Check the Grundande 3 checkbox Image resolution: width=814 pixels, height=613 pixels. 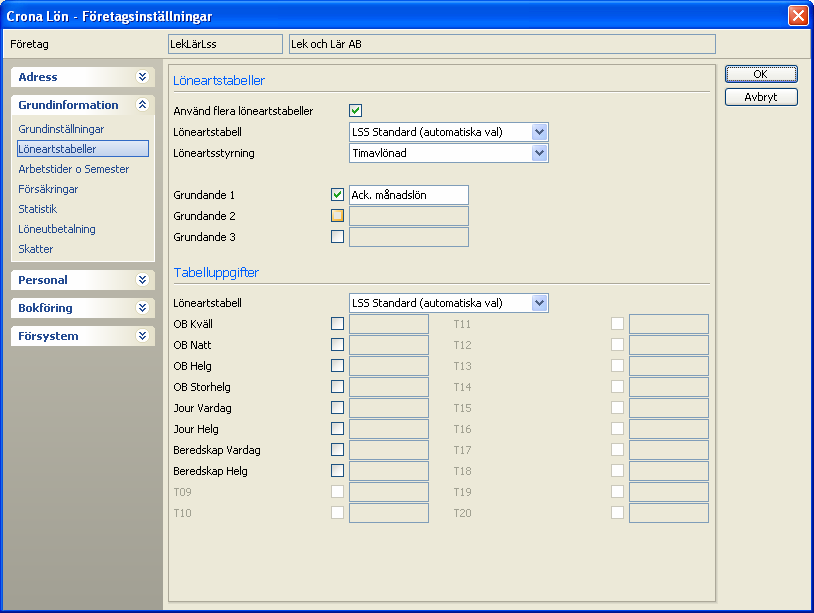coord(337,237)
